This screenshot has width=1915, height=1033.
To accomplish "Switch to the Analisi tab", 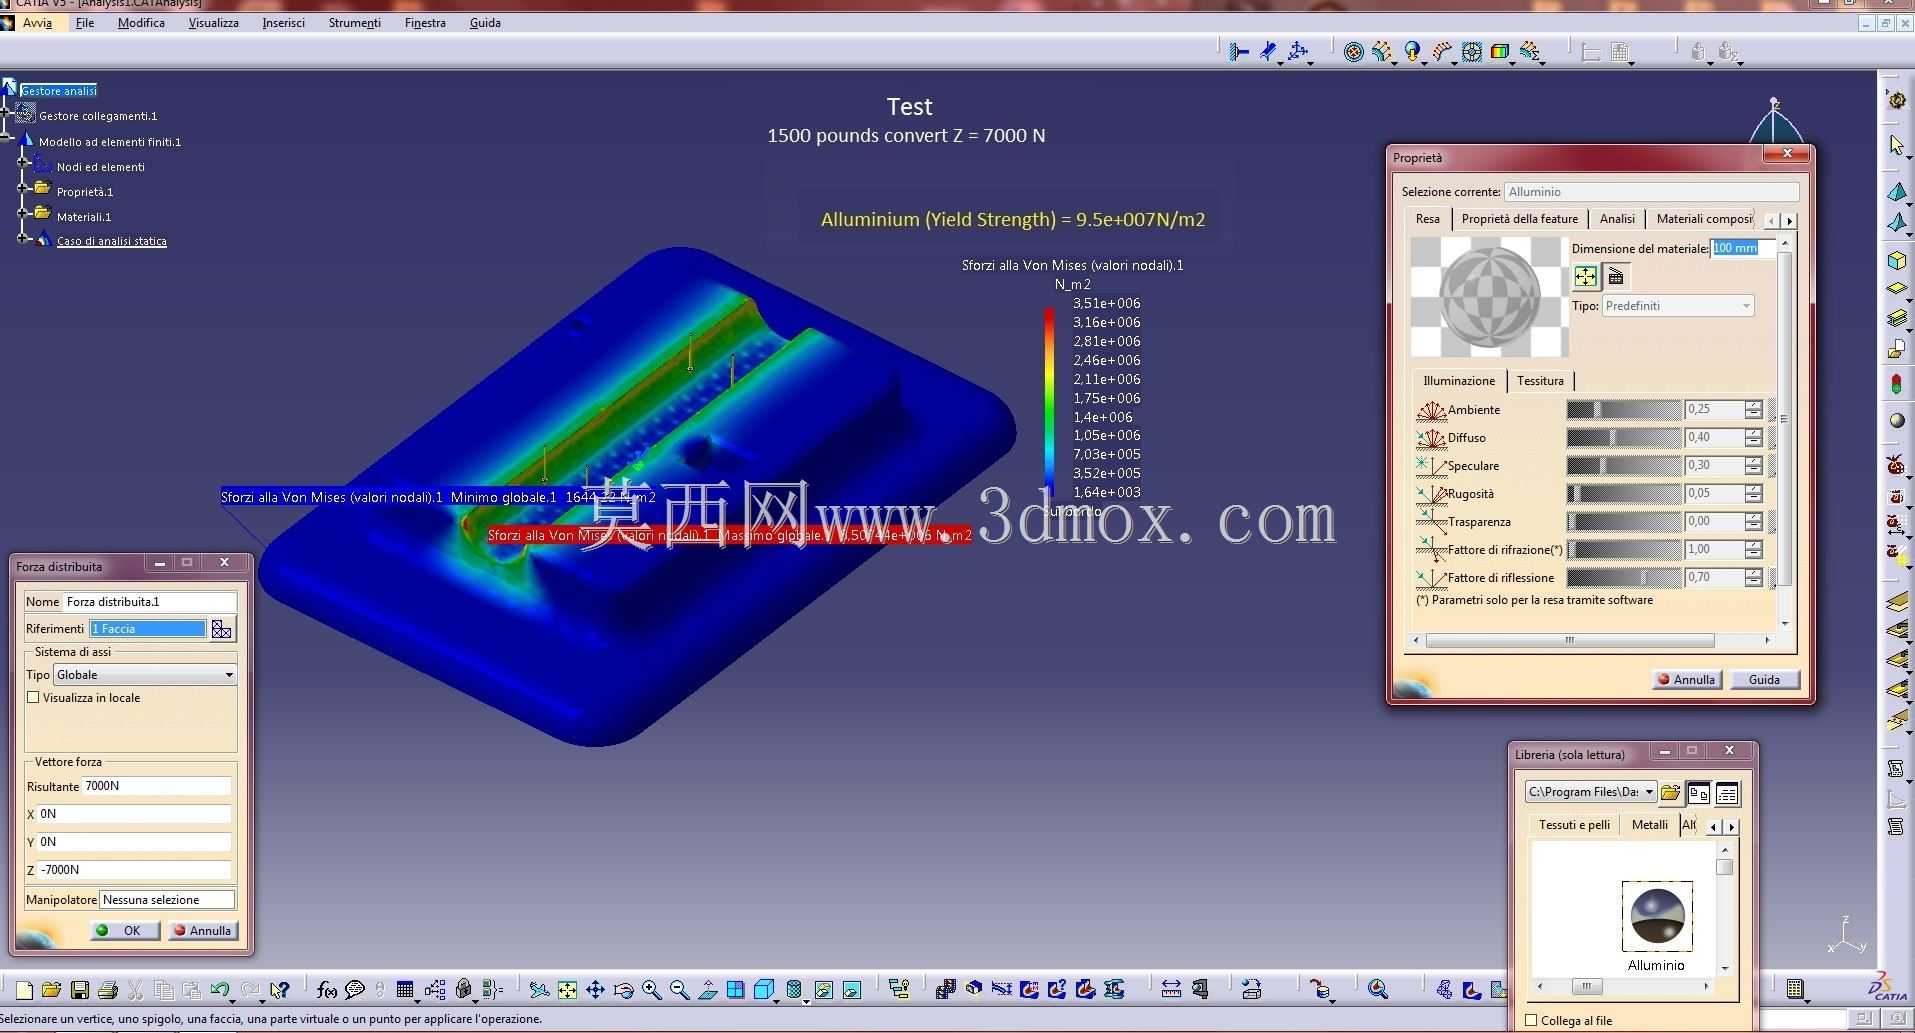I will 1617,219.
